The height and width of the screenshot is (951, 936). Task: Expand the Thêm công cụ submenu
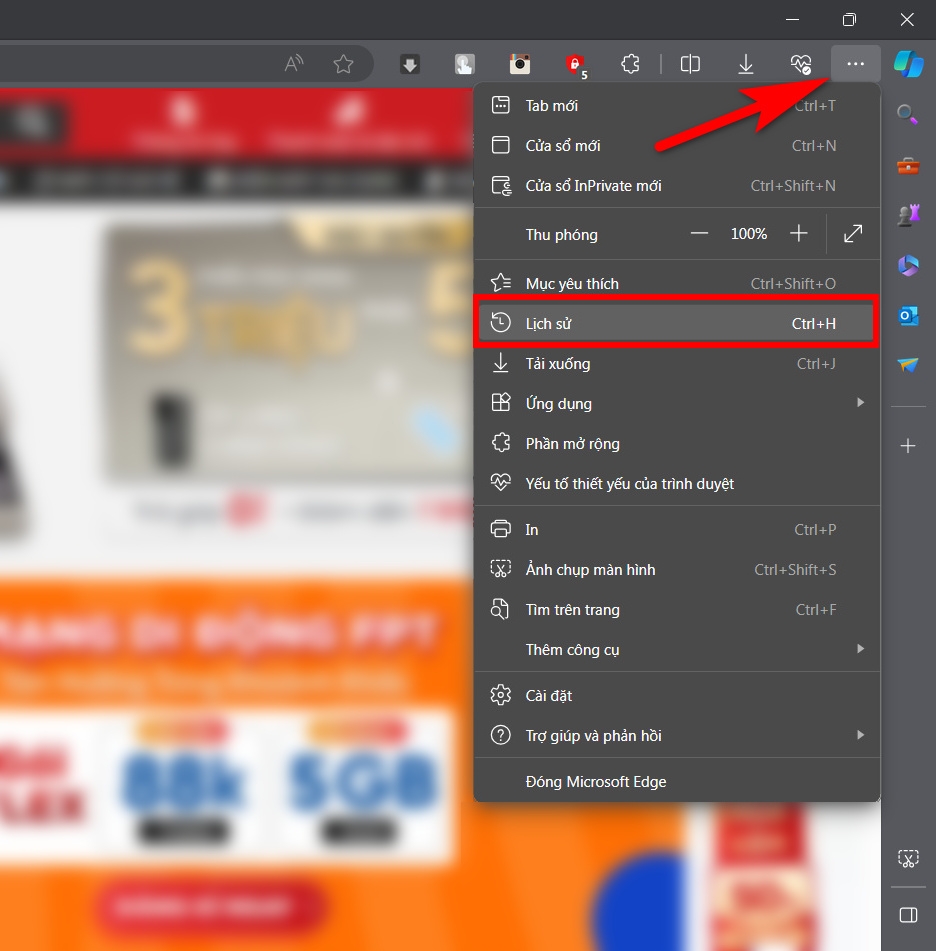tap(675, 650)
